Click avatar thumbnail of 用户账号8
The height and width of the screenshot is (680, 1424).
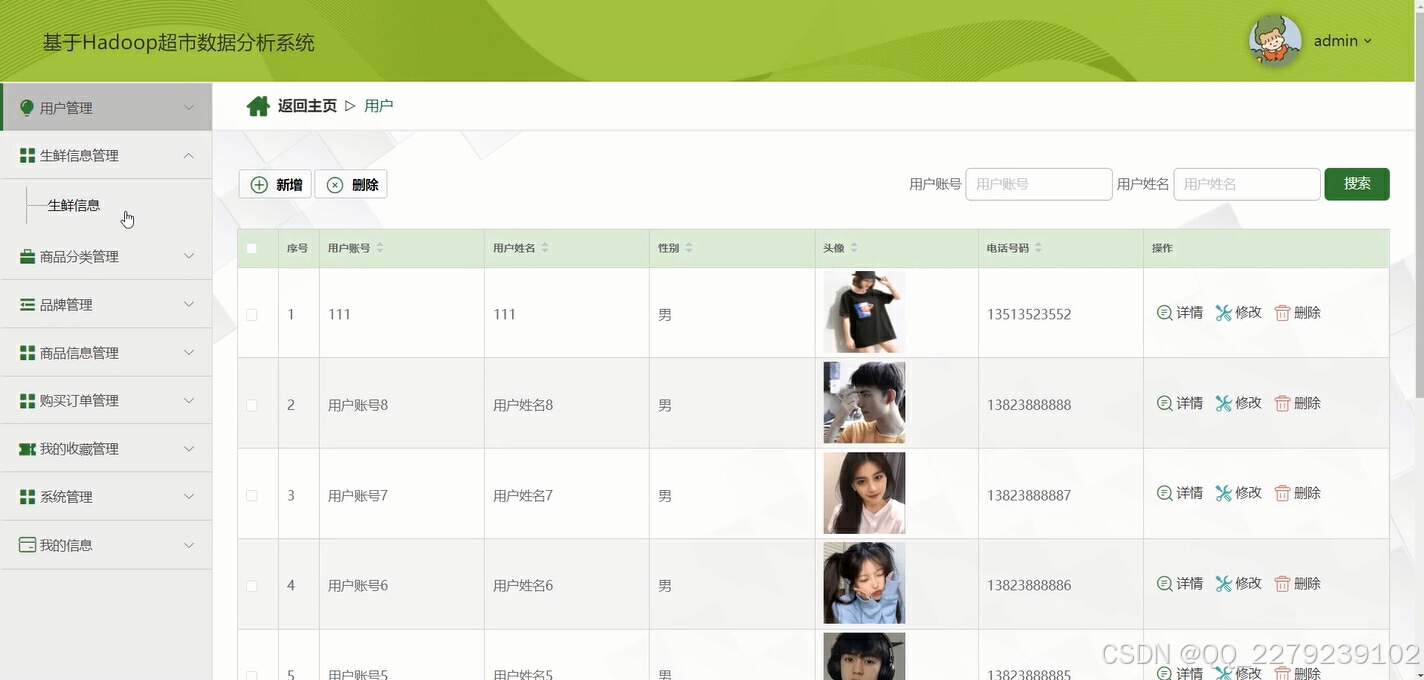864,402
